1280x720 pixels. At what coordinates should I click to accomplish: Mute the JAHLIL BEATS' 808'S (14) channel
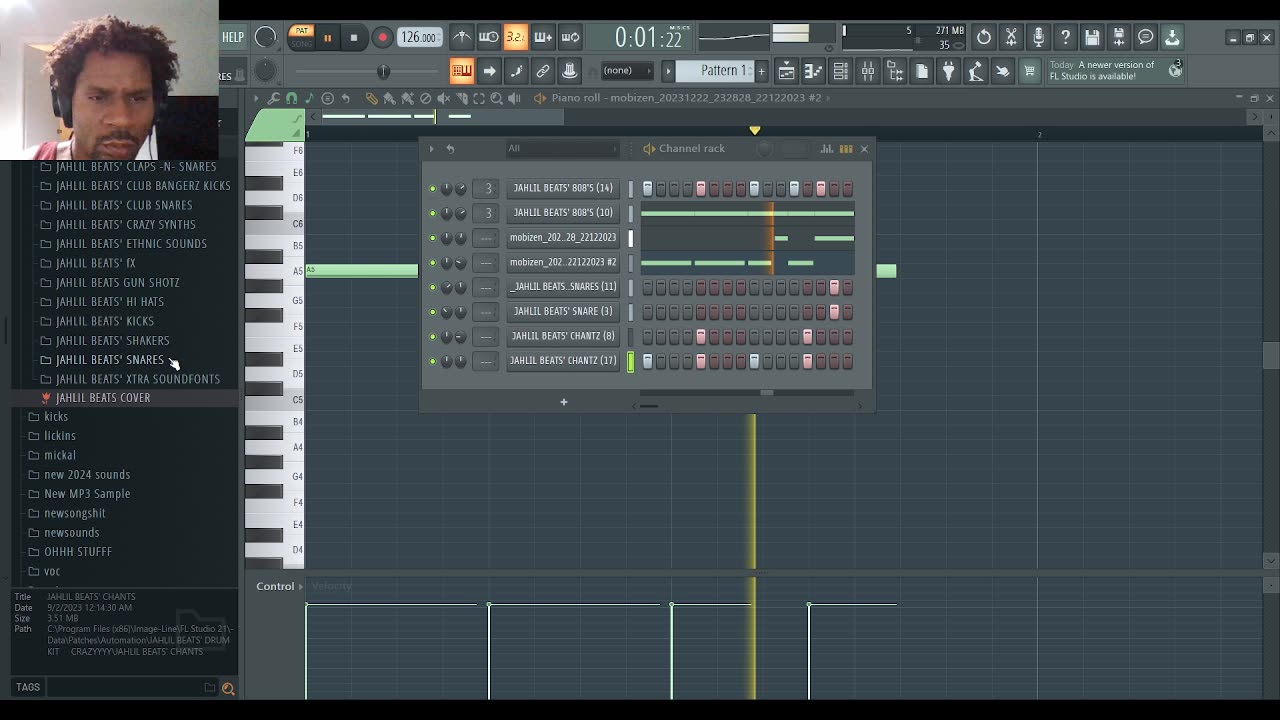pos(433,188)
